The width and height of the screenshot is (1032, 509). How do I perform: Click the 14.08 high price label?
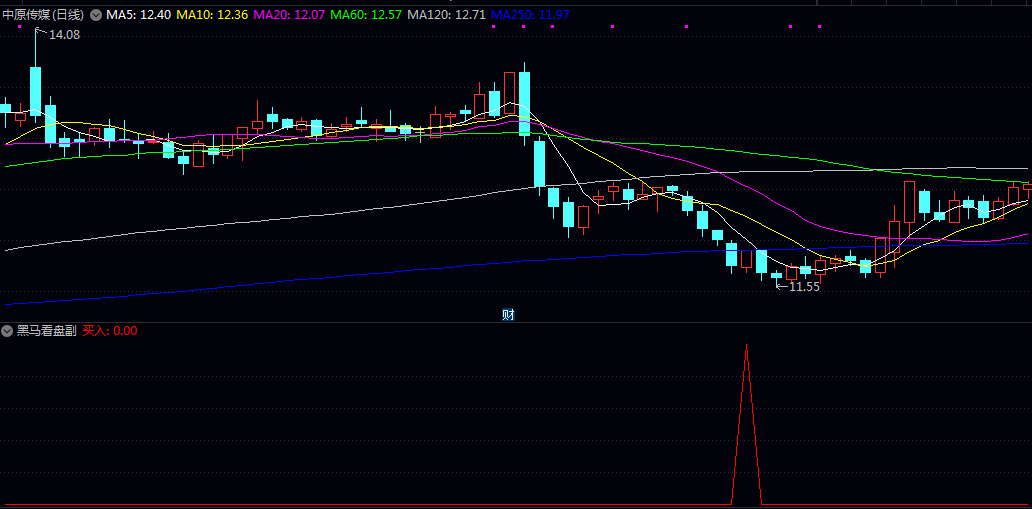coord(64,36)
